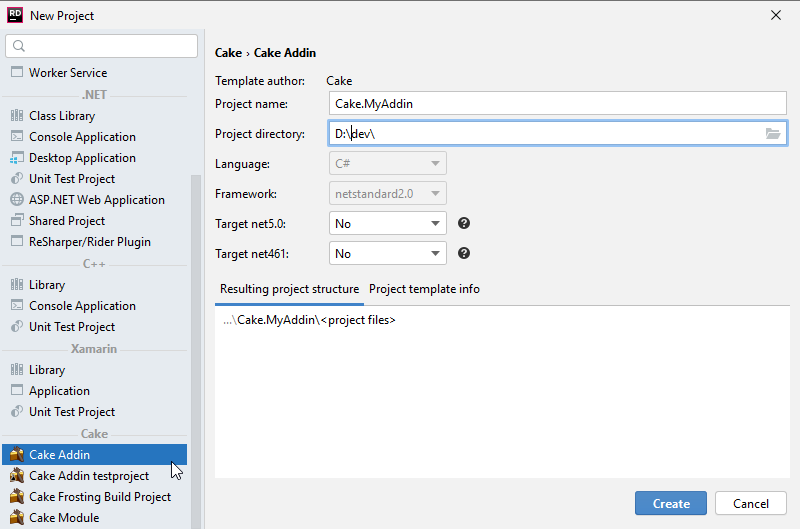This screenshot has width=800, height=529.
Task: Click the Xamarin Library icon
Action: 17,369
